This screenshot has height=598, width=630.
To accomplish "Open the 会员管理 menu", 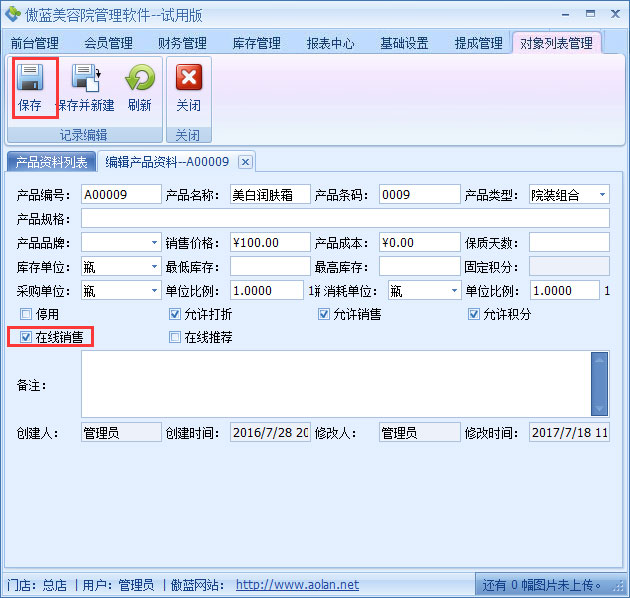I will pos(108,43).
